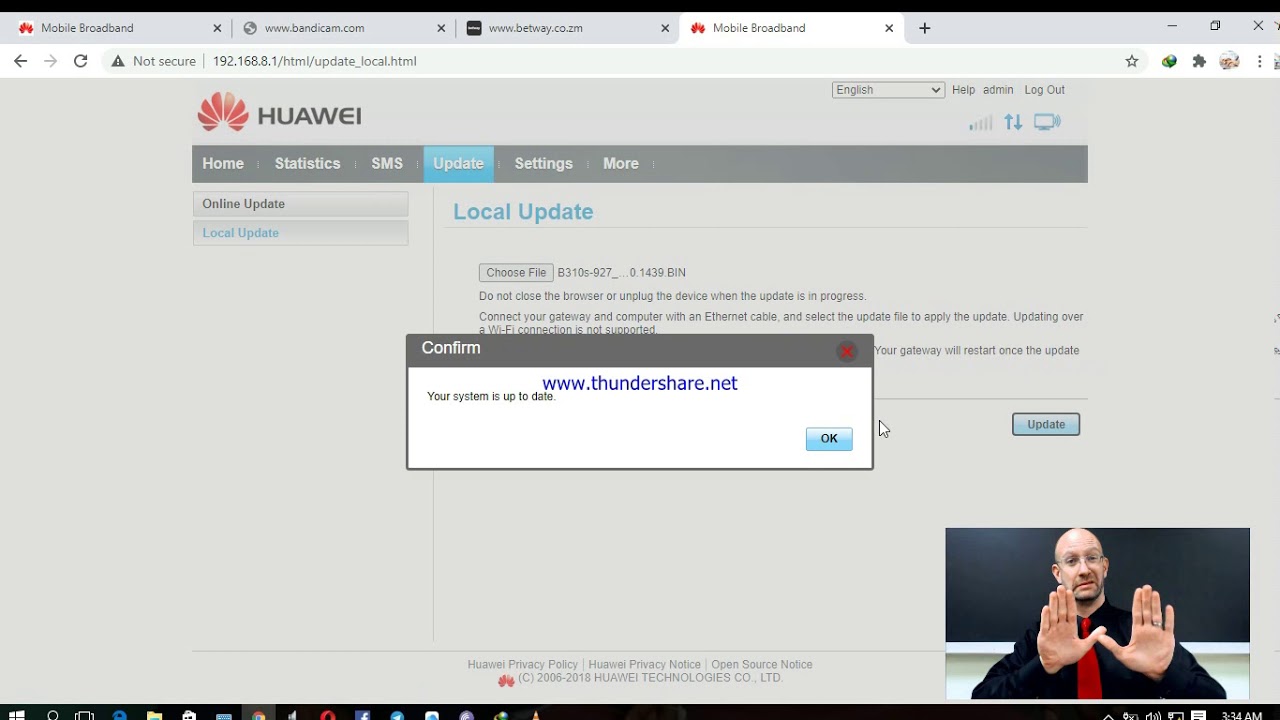Close the www.bandicam.com tab
This screenshot has width=1280, height=720.
441,28
